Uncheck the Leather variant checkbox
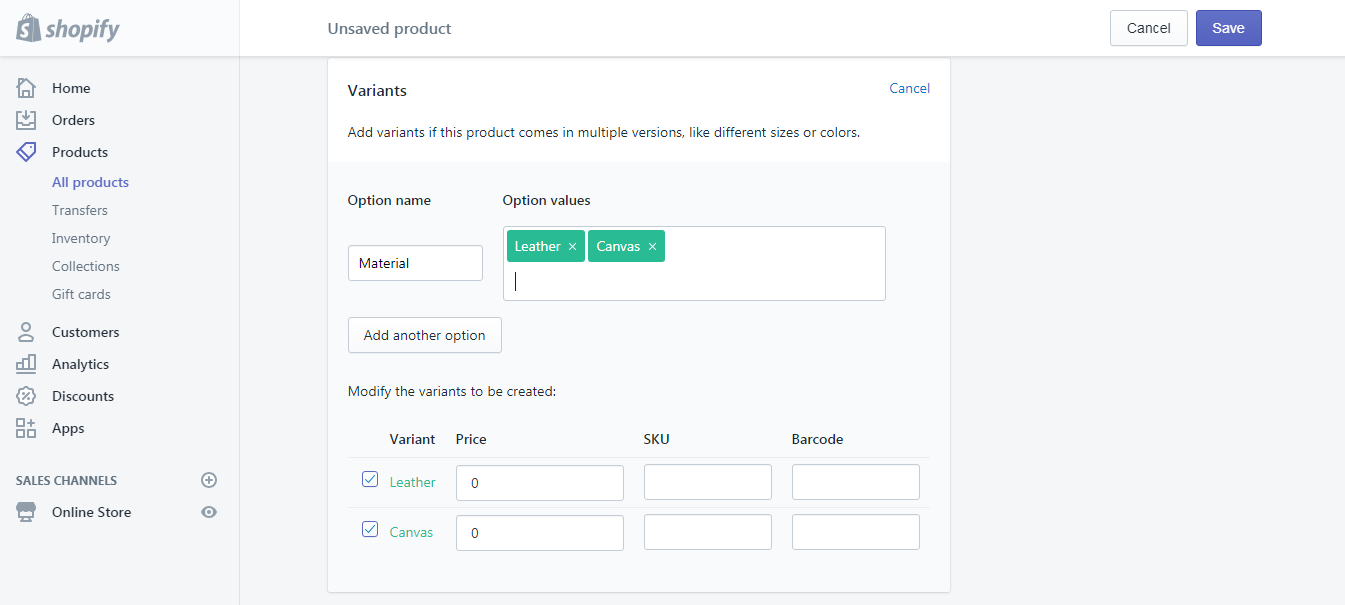 370,479
